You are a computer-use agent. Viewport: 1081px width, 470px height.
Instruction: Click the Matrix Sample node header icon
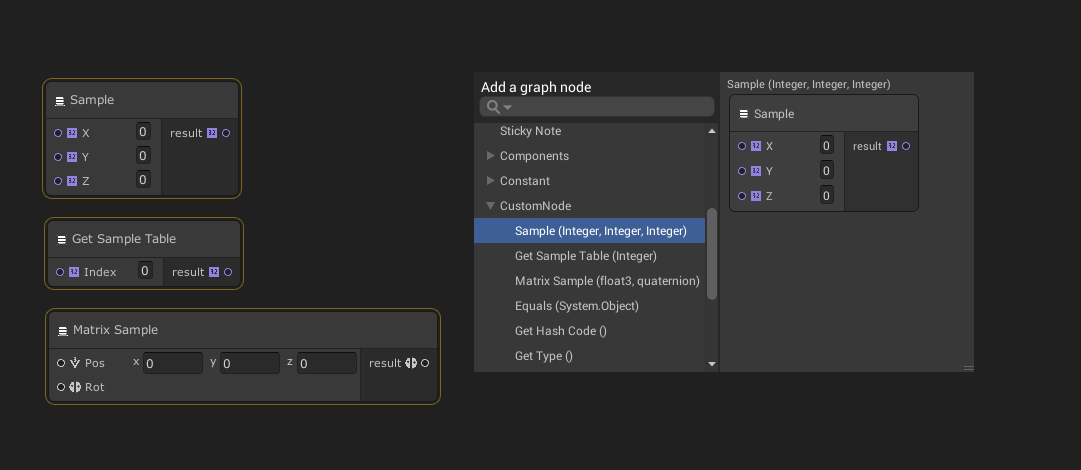click(63, 330)
